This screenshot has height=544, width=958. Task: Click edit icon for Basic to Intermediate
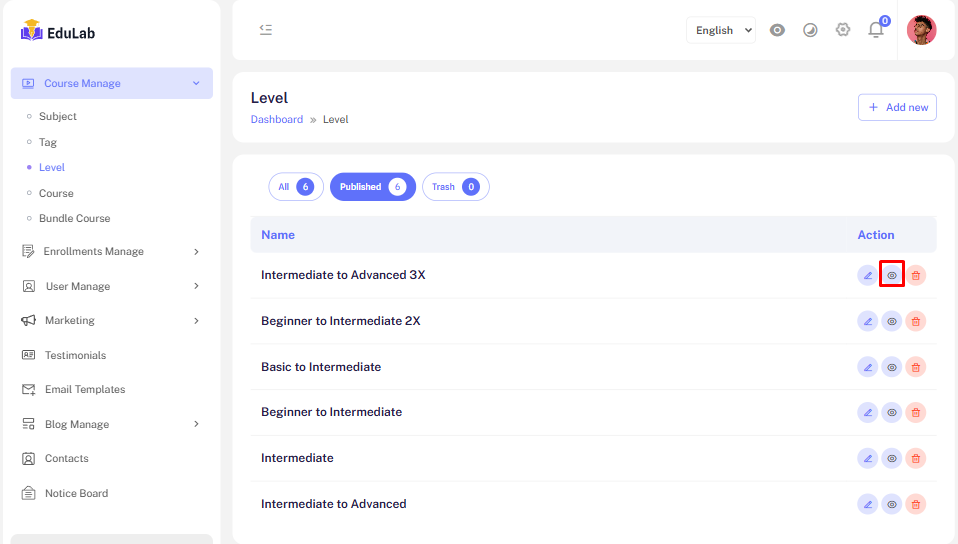pos(867,367)
